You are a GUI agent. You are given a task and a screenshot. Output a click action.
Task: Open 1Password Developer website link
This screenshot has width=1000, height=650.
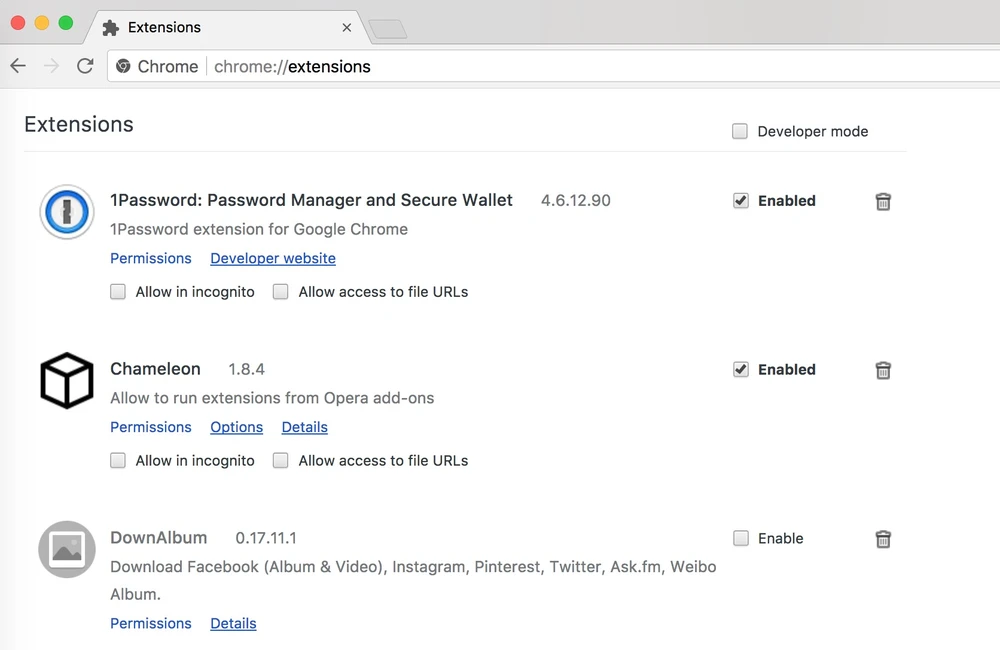pos(273,258)
